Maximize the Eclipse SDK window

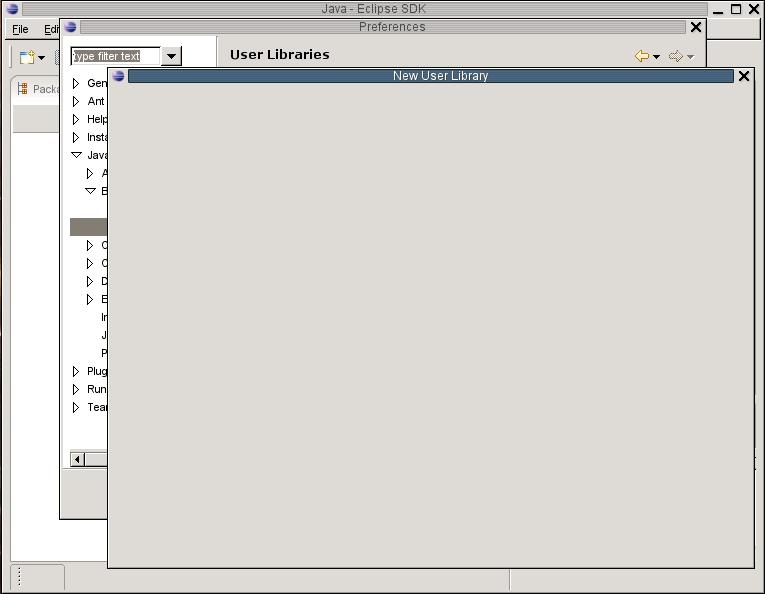pyautogui.click(x=736, y=9)
